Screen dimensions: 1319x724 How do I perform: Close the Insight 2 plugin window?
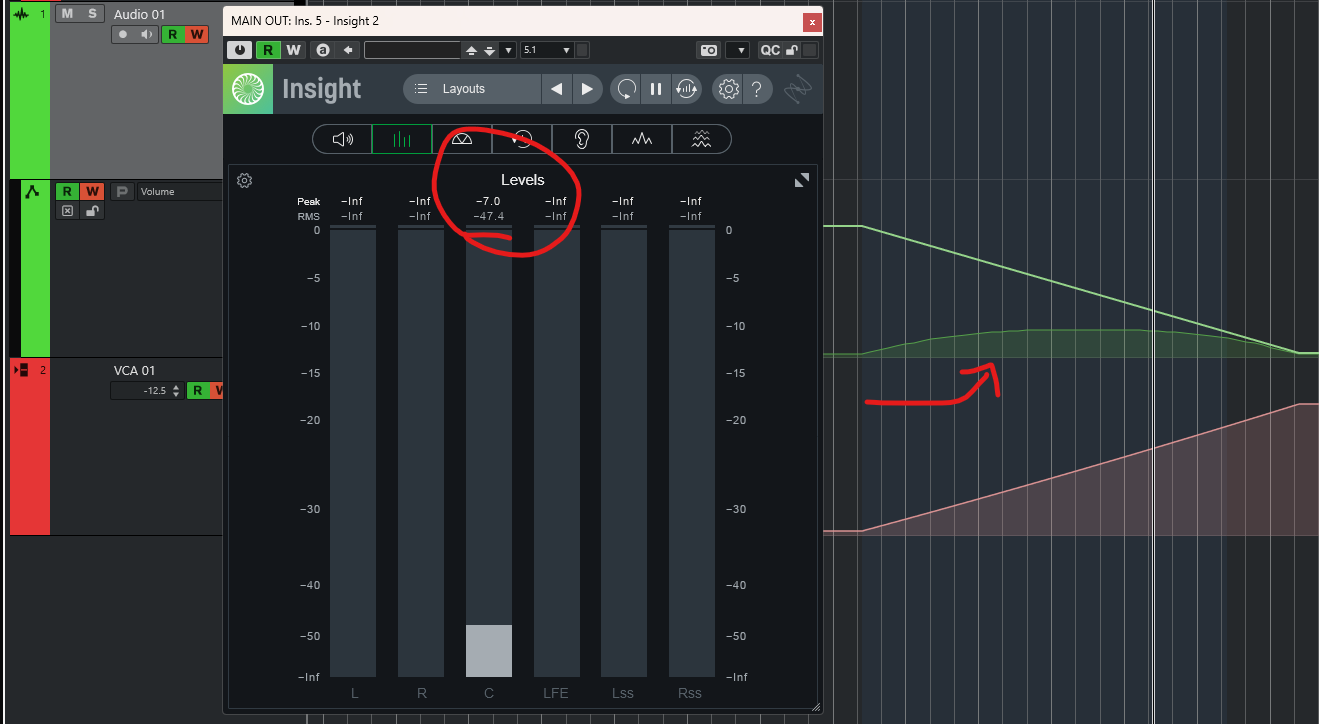point(813,21)
